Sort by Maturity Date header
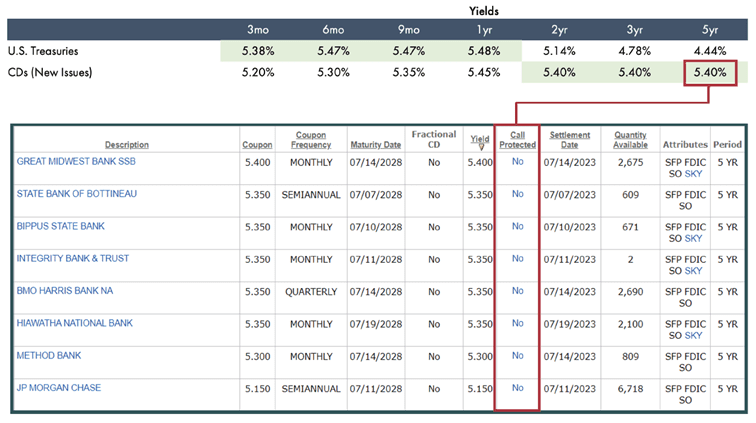The width and height of the screenshot is (756, 423). pyautogui.click(x=376, y=145)
